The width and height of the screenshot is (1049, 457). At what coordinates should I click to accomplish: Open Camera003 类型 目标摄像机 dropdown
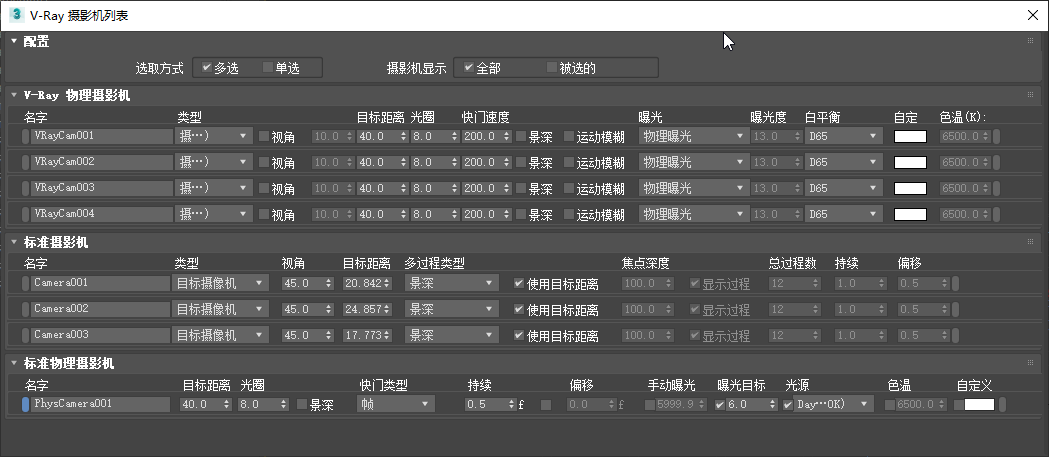(x=221, y=335)
